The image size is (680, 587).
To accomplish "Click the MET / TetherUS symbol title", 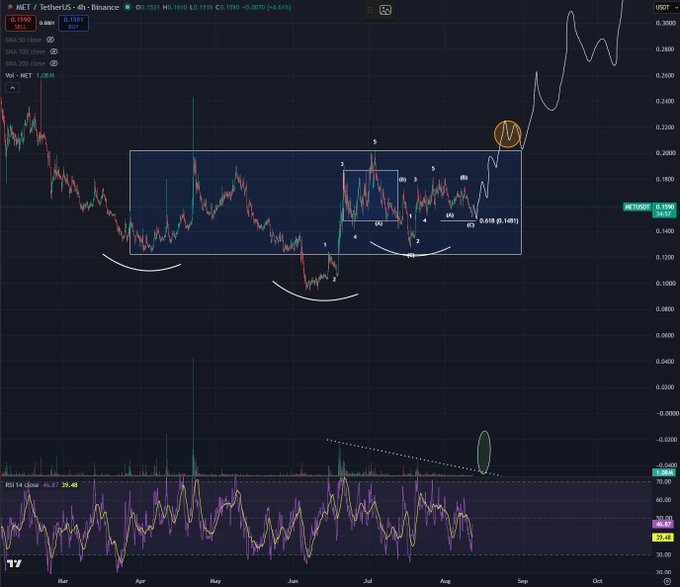I will click(x=67, y=7).
